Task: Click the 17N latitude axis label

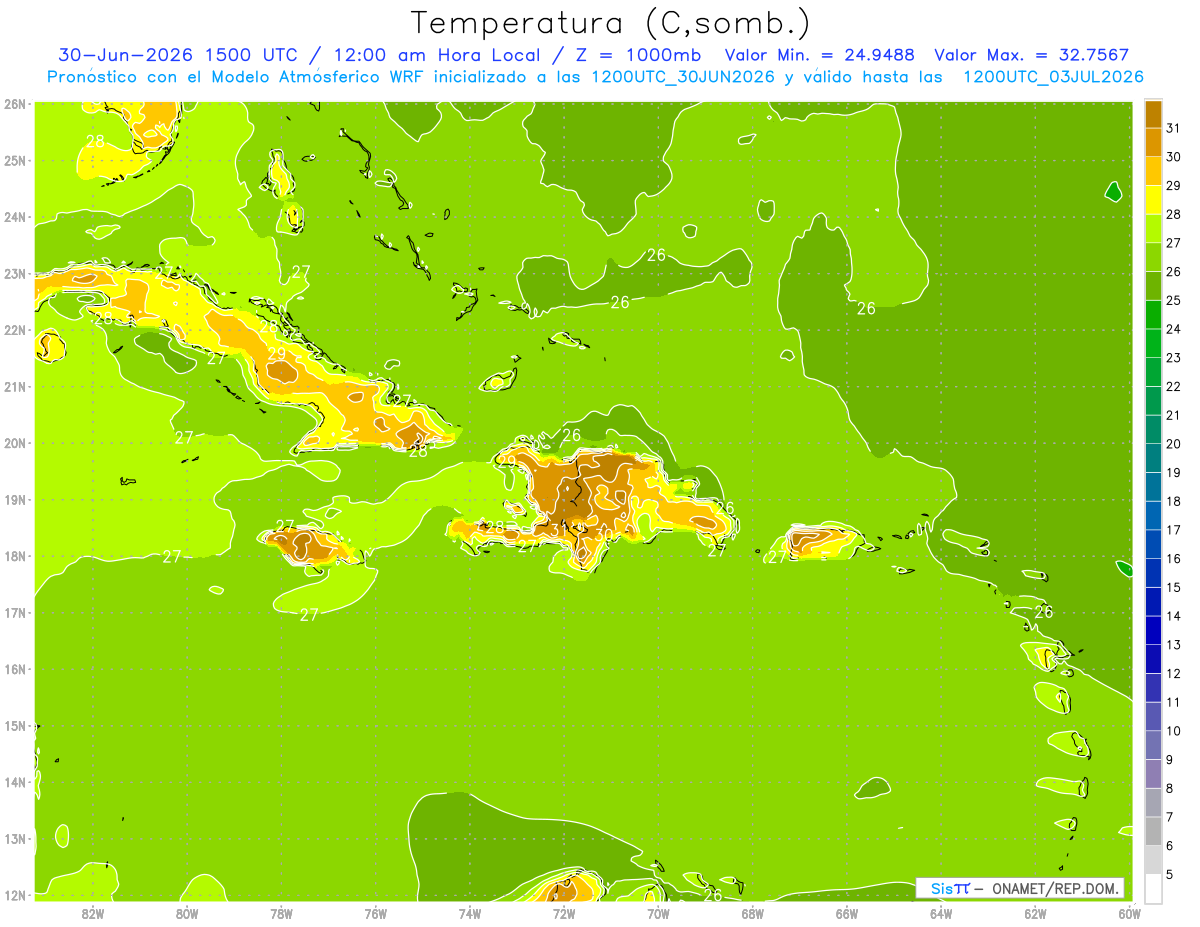Action: (x=15, y=612)
